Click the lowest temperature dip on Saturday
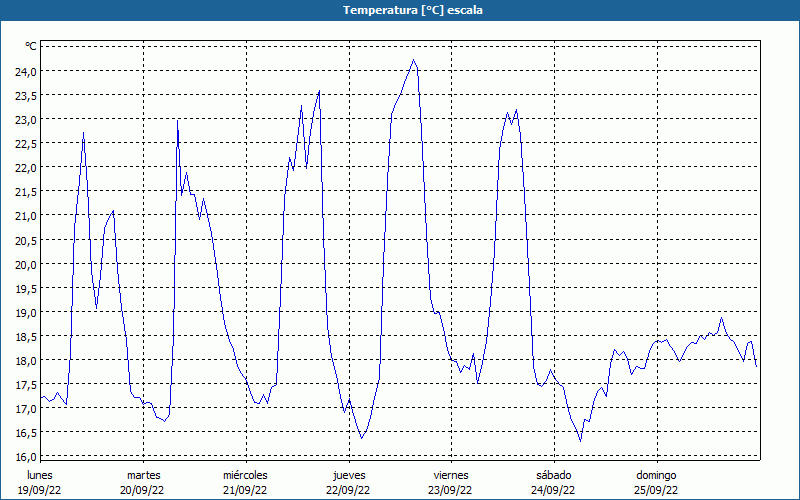Image resolution: width=800 pixels, height=500 pixels. (581, 441)
